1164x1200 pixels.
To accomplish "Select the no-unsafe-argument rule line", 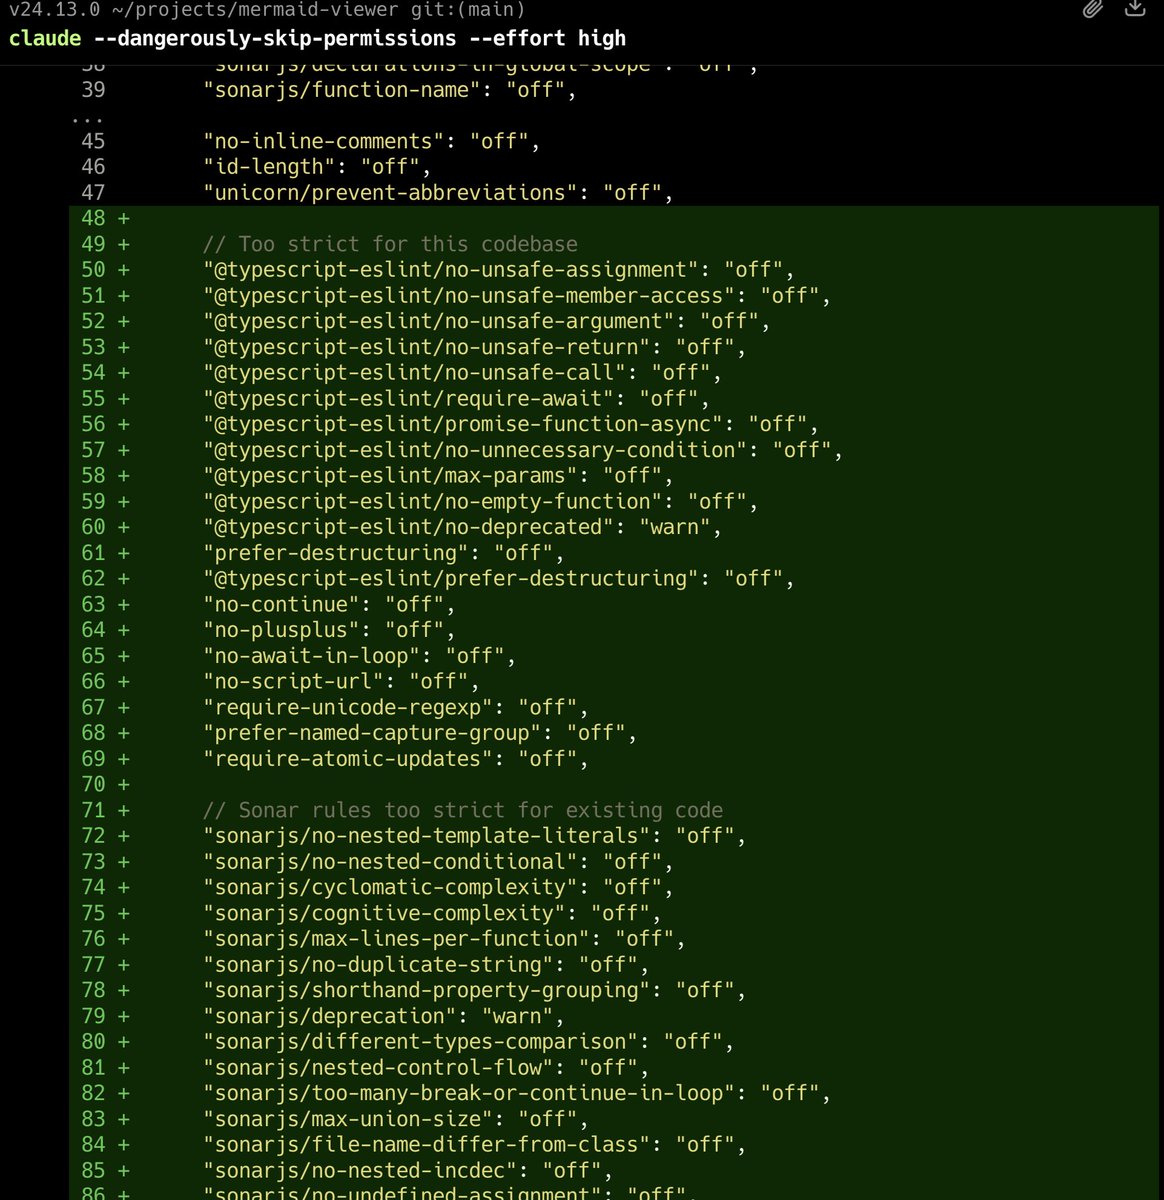I will coord(487,322).
